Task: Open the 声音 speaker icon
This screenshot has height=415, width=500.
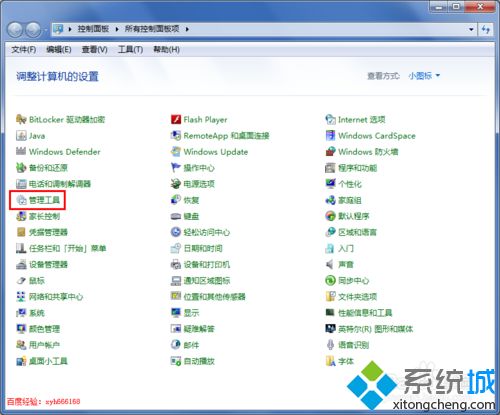Action: pyautogui.click(x=330, y=264)
